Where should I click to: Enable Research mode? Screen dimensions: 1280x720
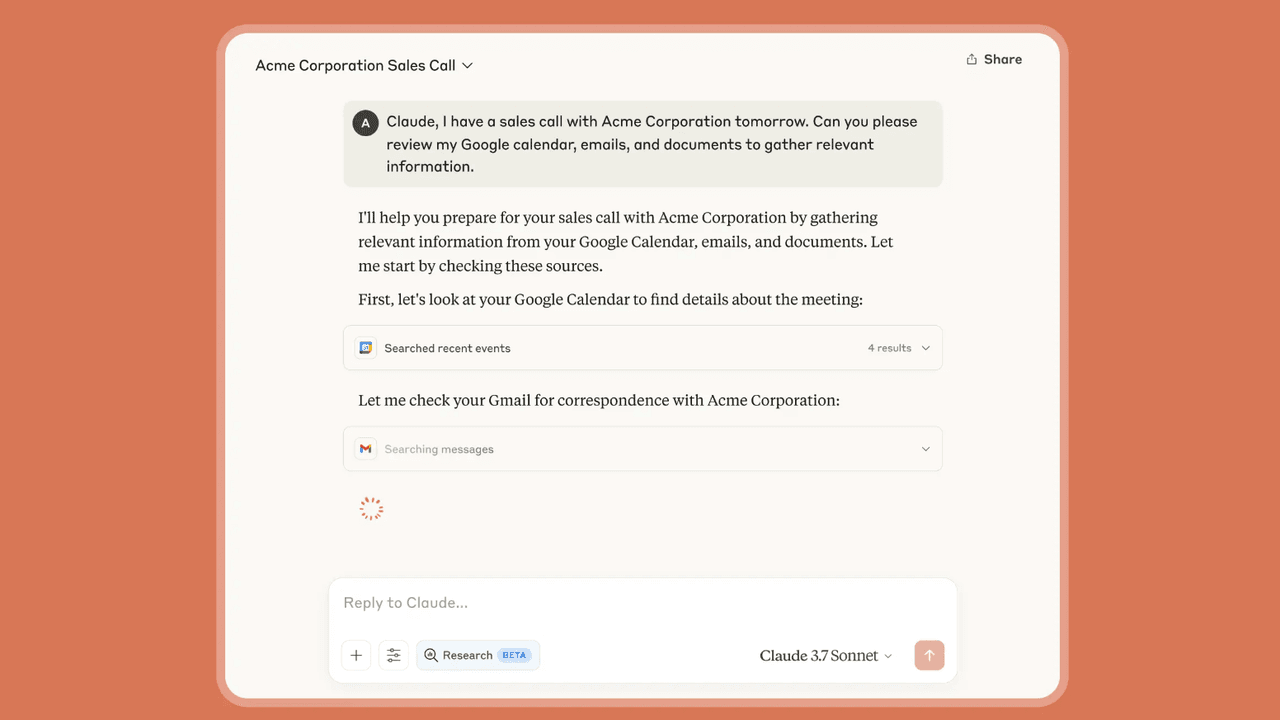(x=478, y=655)
